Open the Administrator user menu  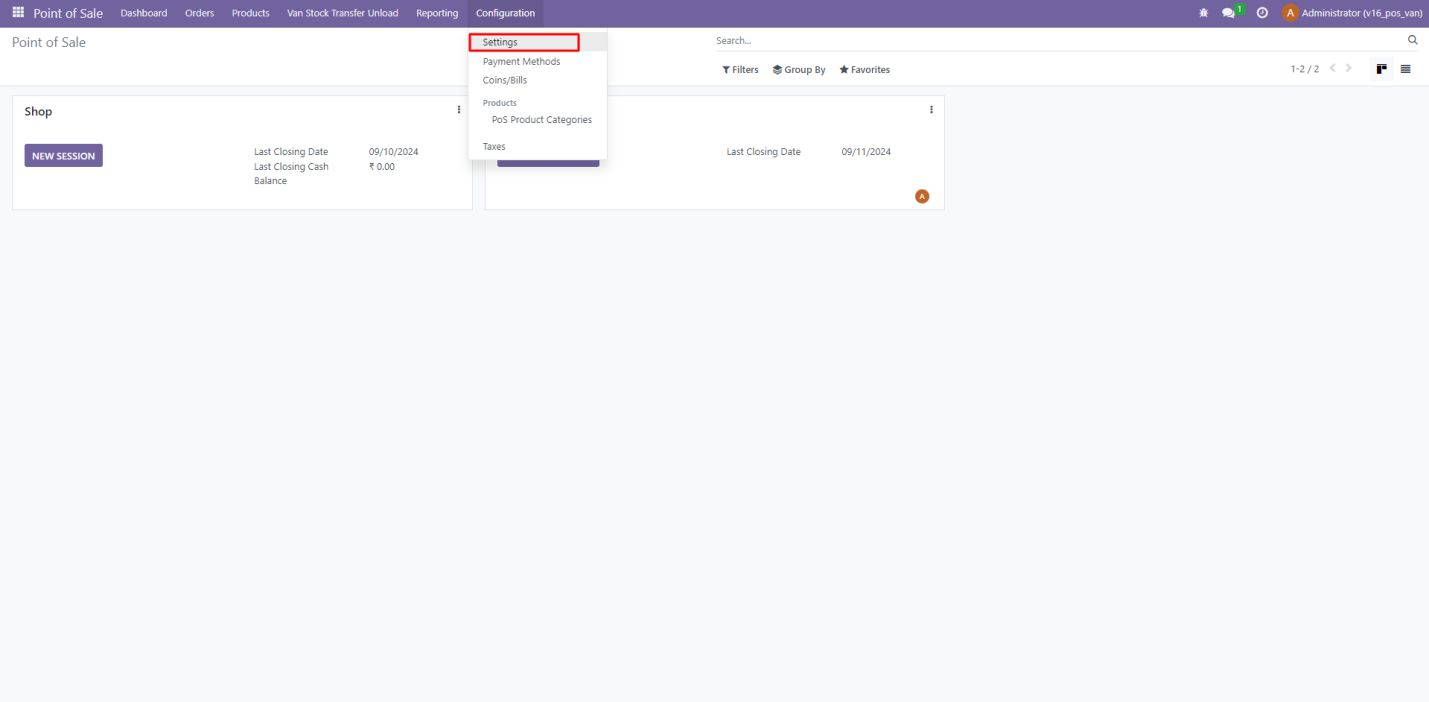pos(1352,13)
